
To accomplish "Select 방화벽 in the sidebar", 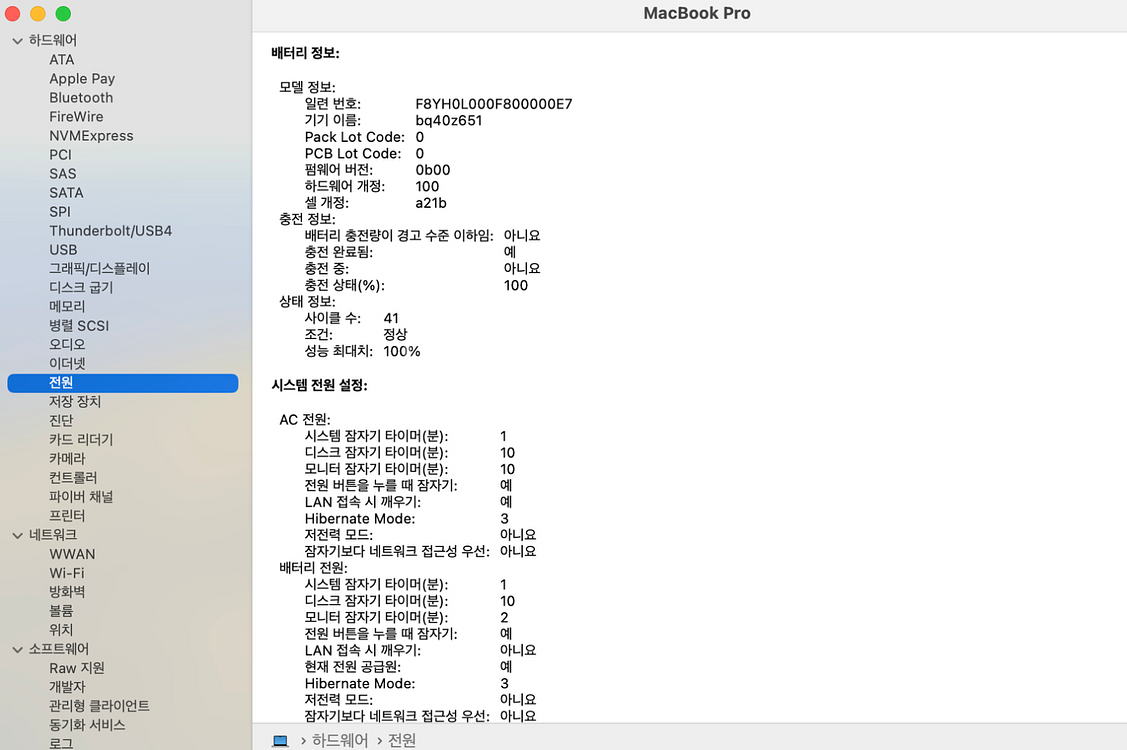I will click(67, 592).
